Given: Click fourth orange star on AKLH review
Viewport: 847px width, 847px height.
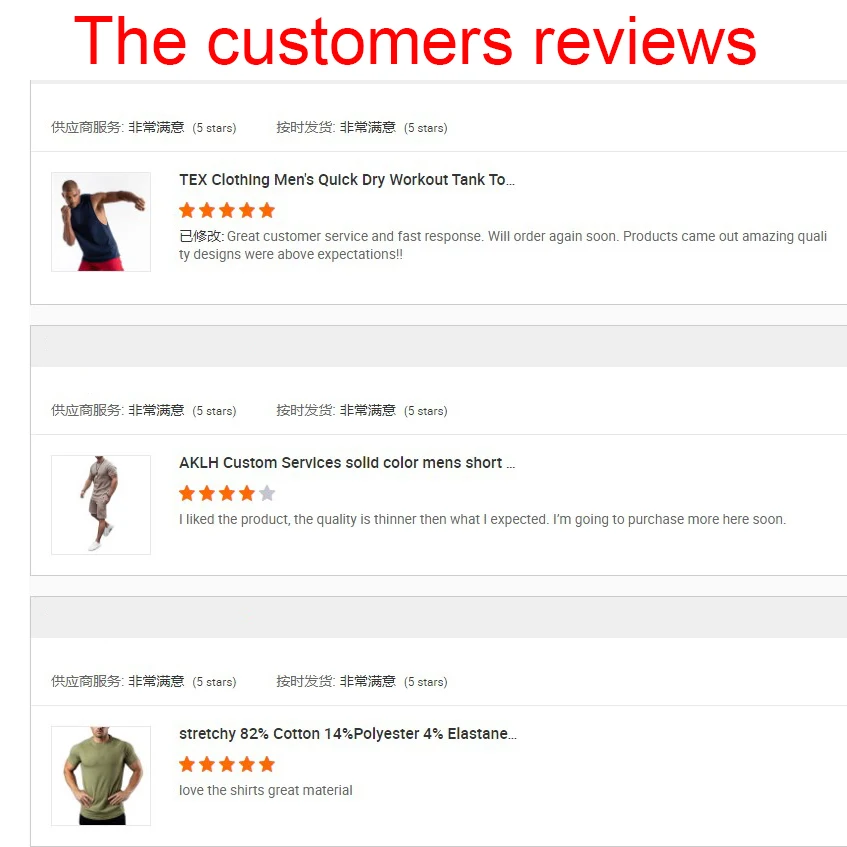Looking at the screenshot, I should [x=247, y=493].
